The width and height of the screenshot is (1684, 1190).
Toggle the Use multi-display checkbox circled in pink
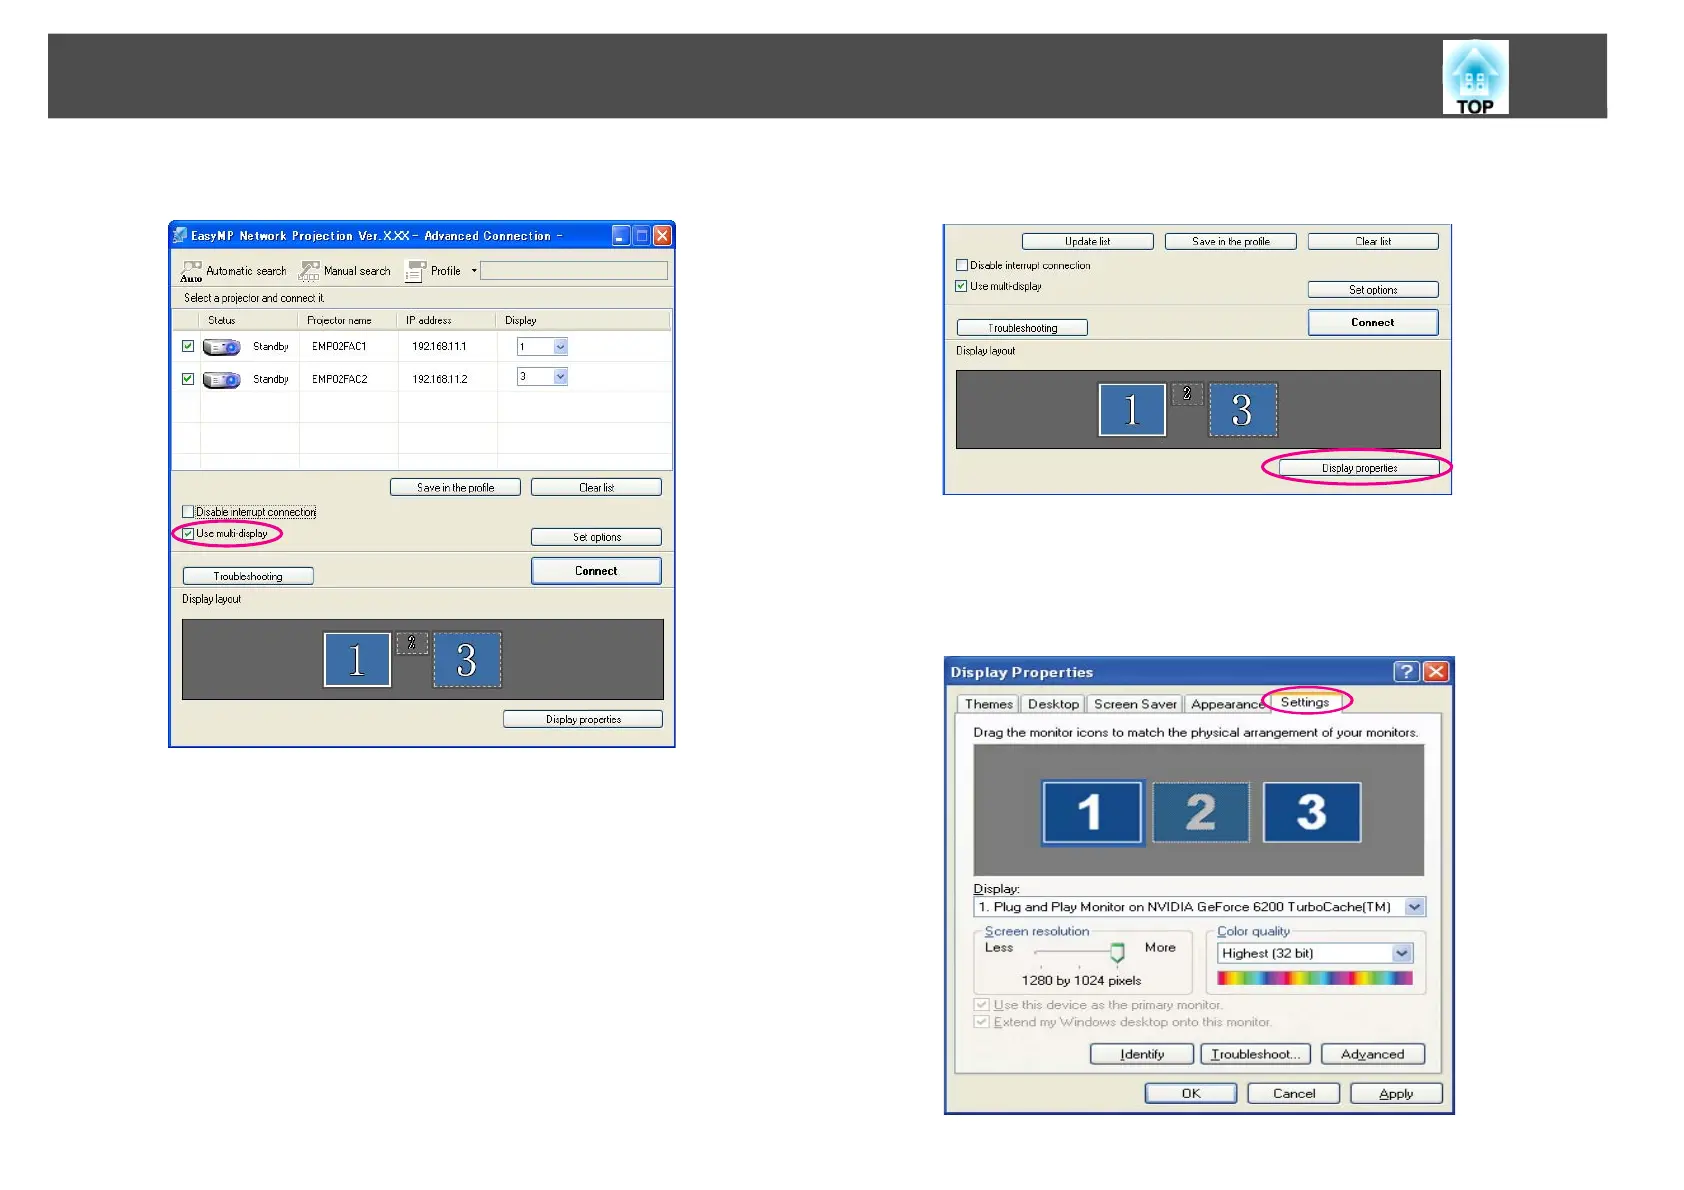[188, 534]
